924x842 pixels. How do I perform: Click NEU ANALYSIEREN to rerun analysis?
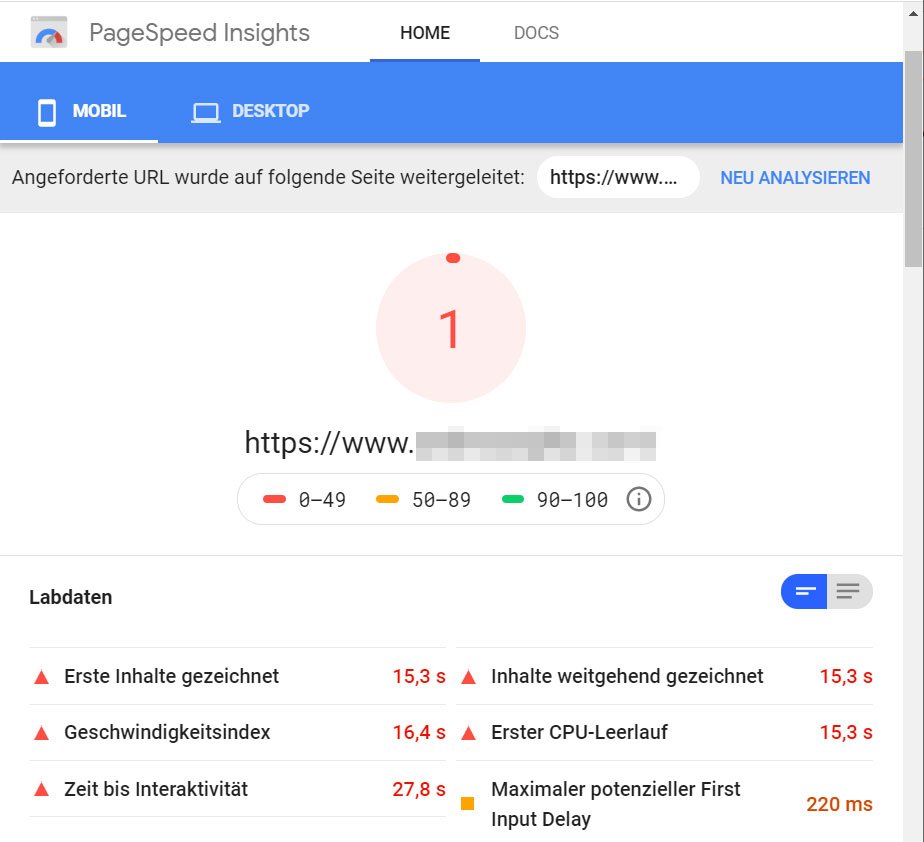tap(795, 177)
